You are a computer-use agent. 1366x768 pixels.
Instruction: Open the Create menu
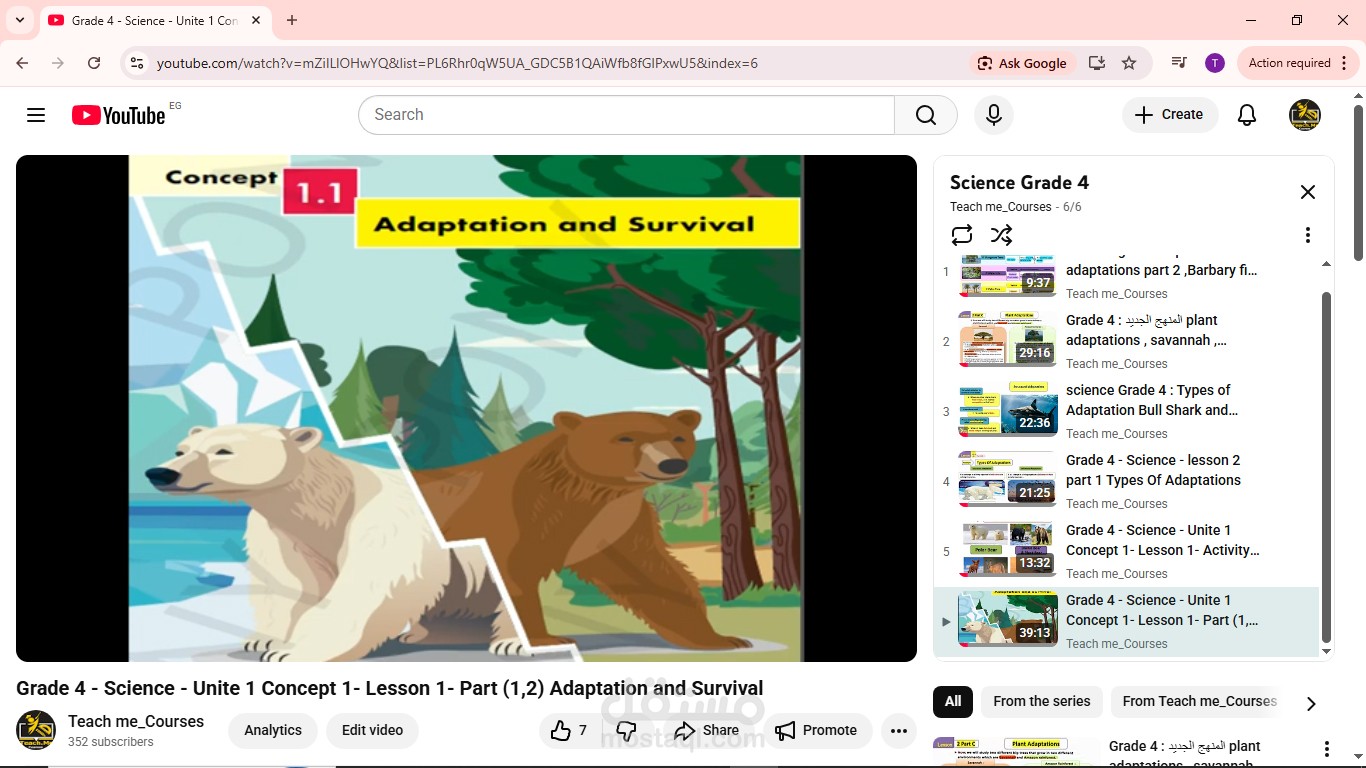point(1169,114)
